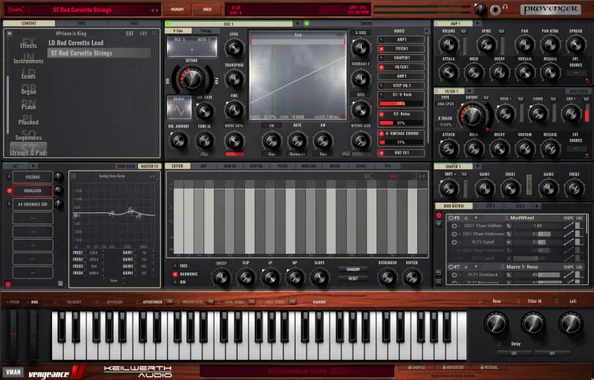Click the Shaper Gain1 knob
Screen dimensions: 594x380
point(485,188)
